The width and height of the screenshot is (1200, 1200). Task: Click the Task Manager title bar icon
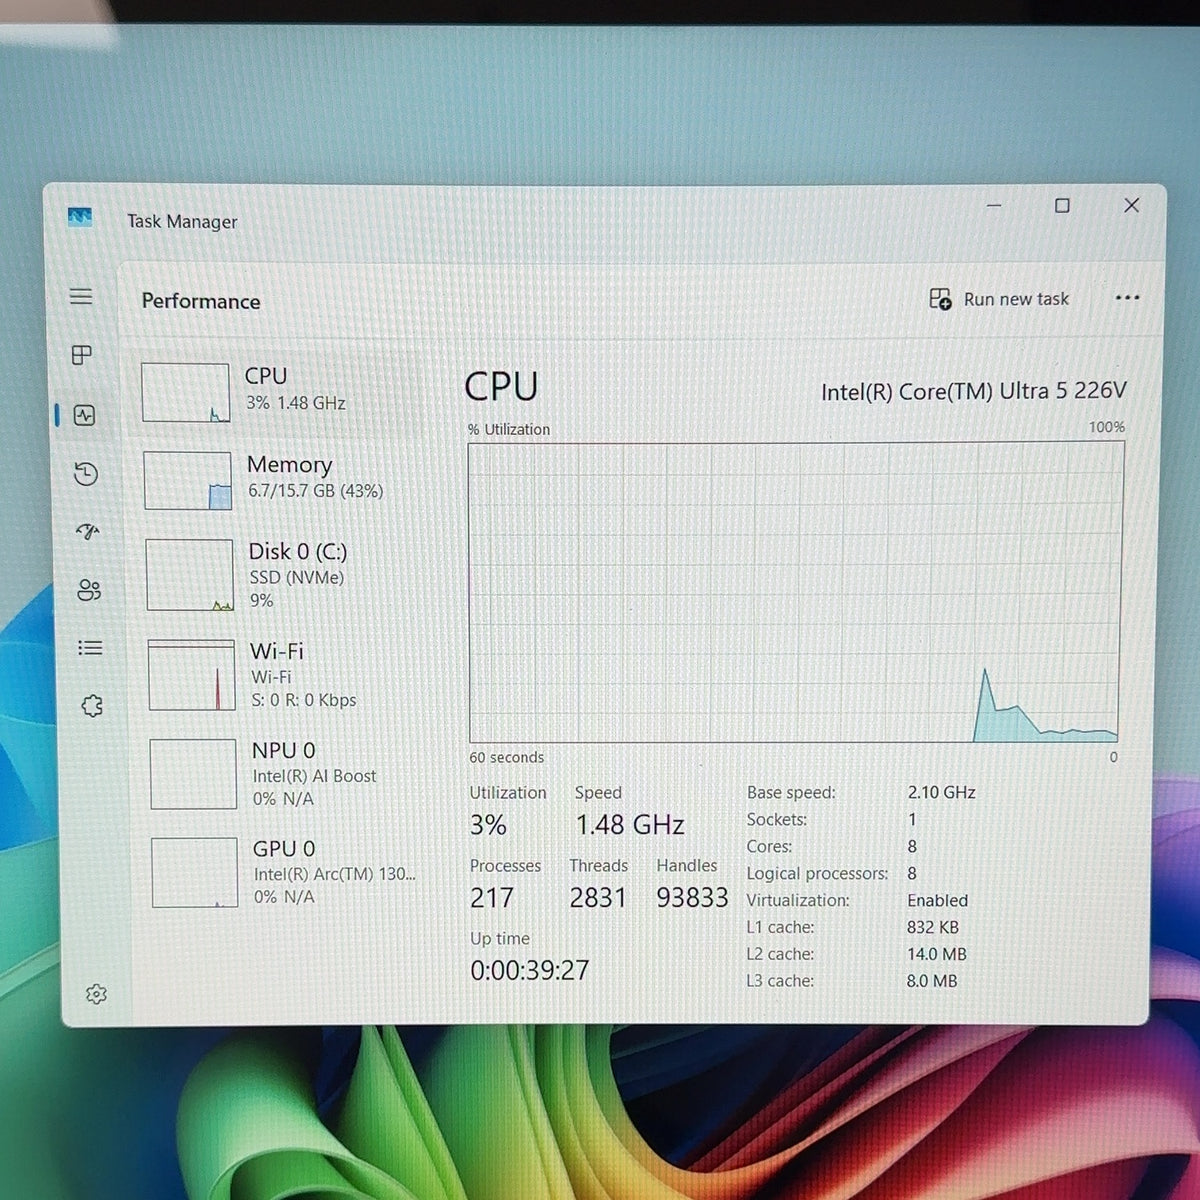tap(80, 216)
